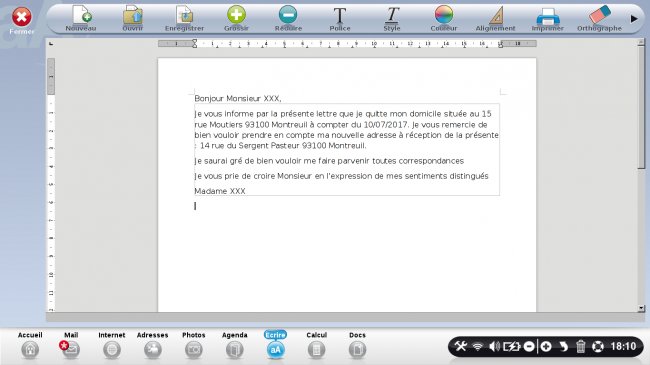Open the Docs file manager
The width and height of the screenshot is (650, 365).
[357, 345]
